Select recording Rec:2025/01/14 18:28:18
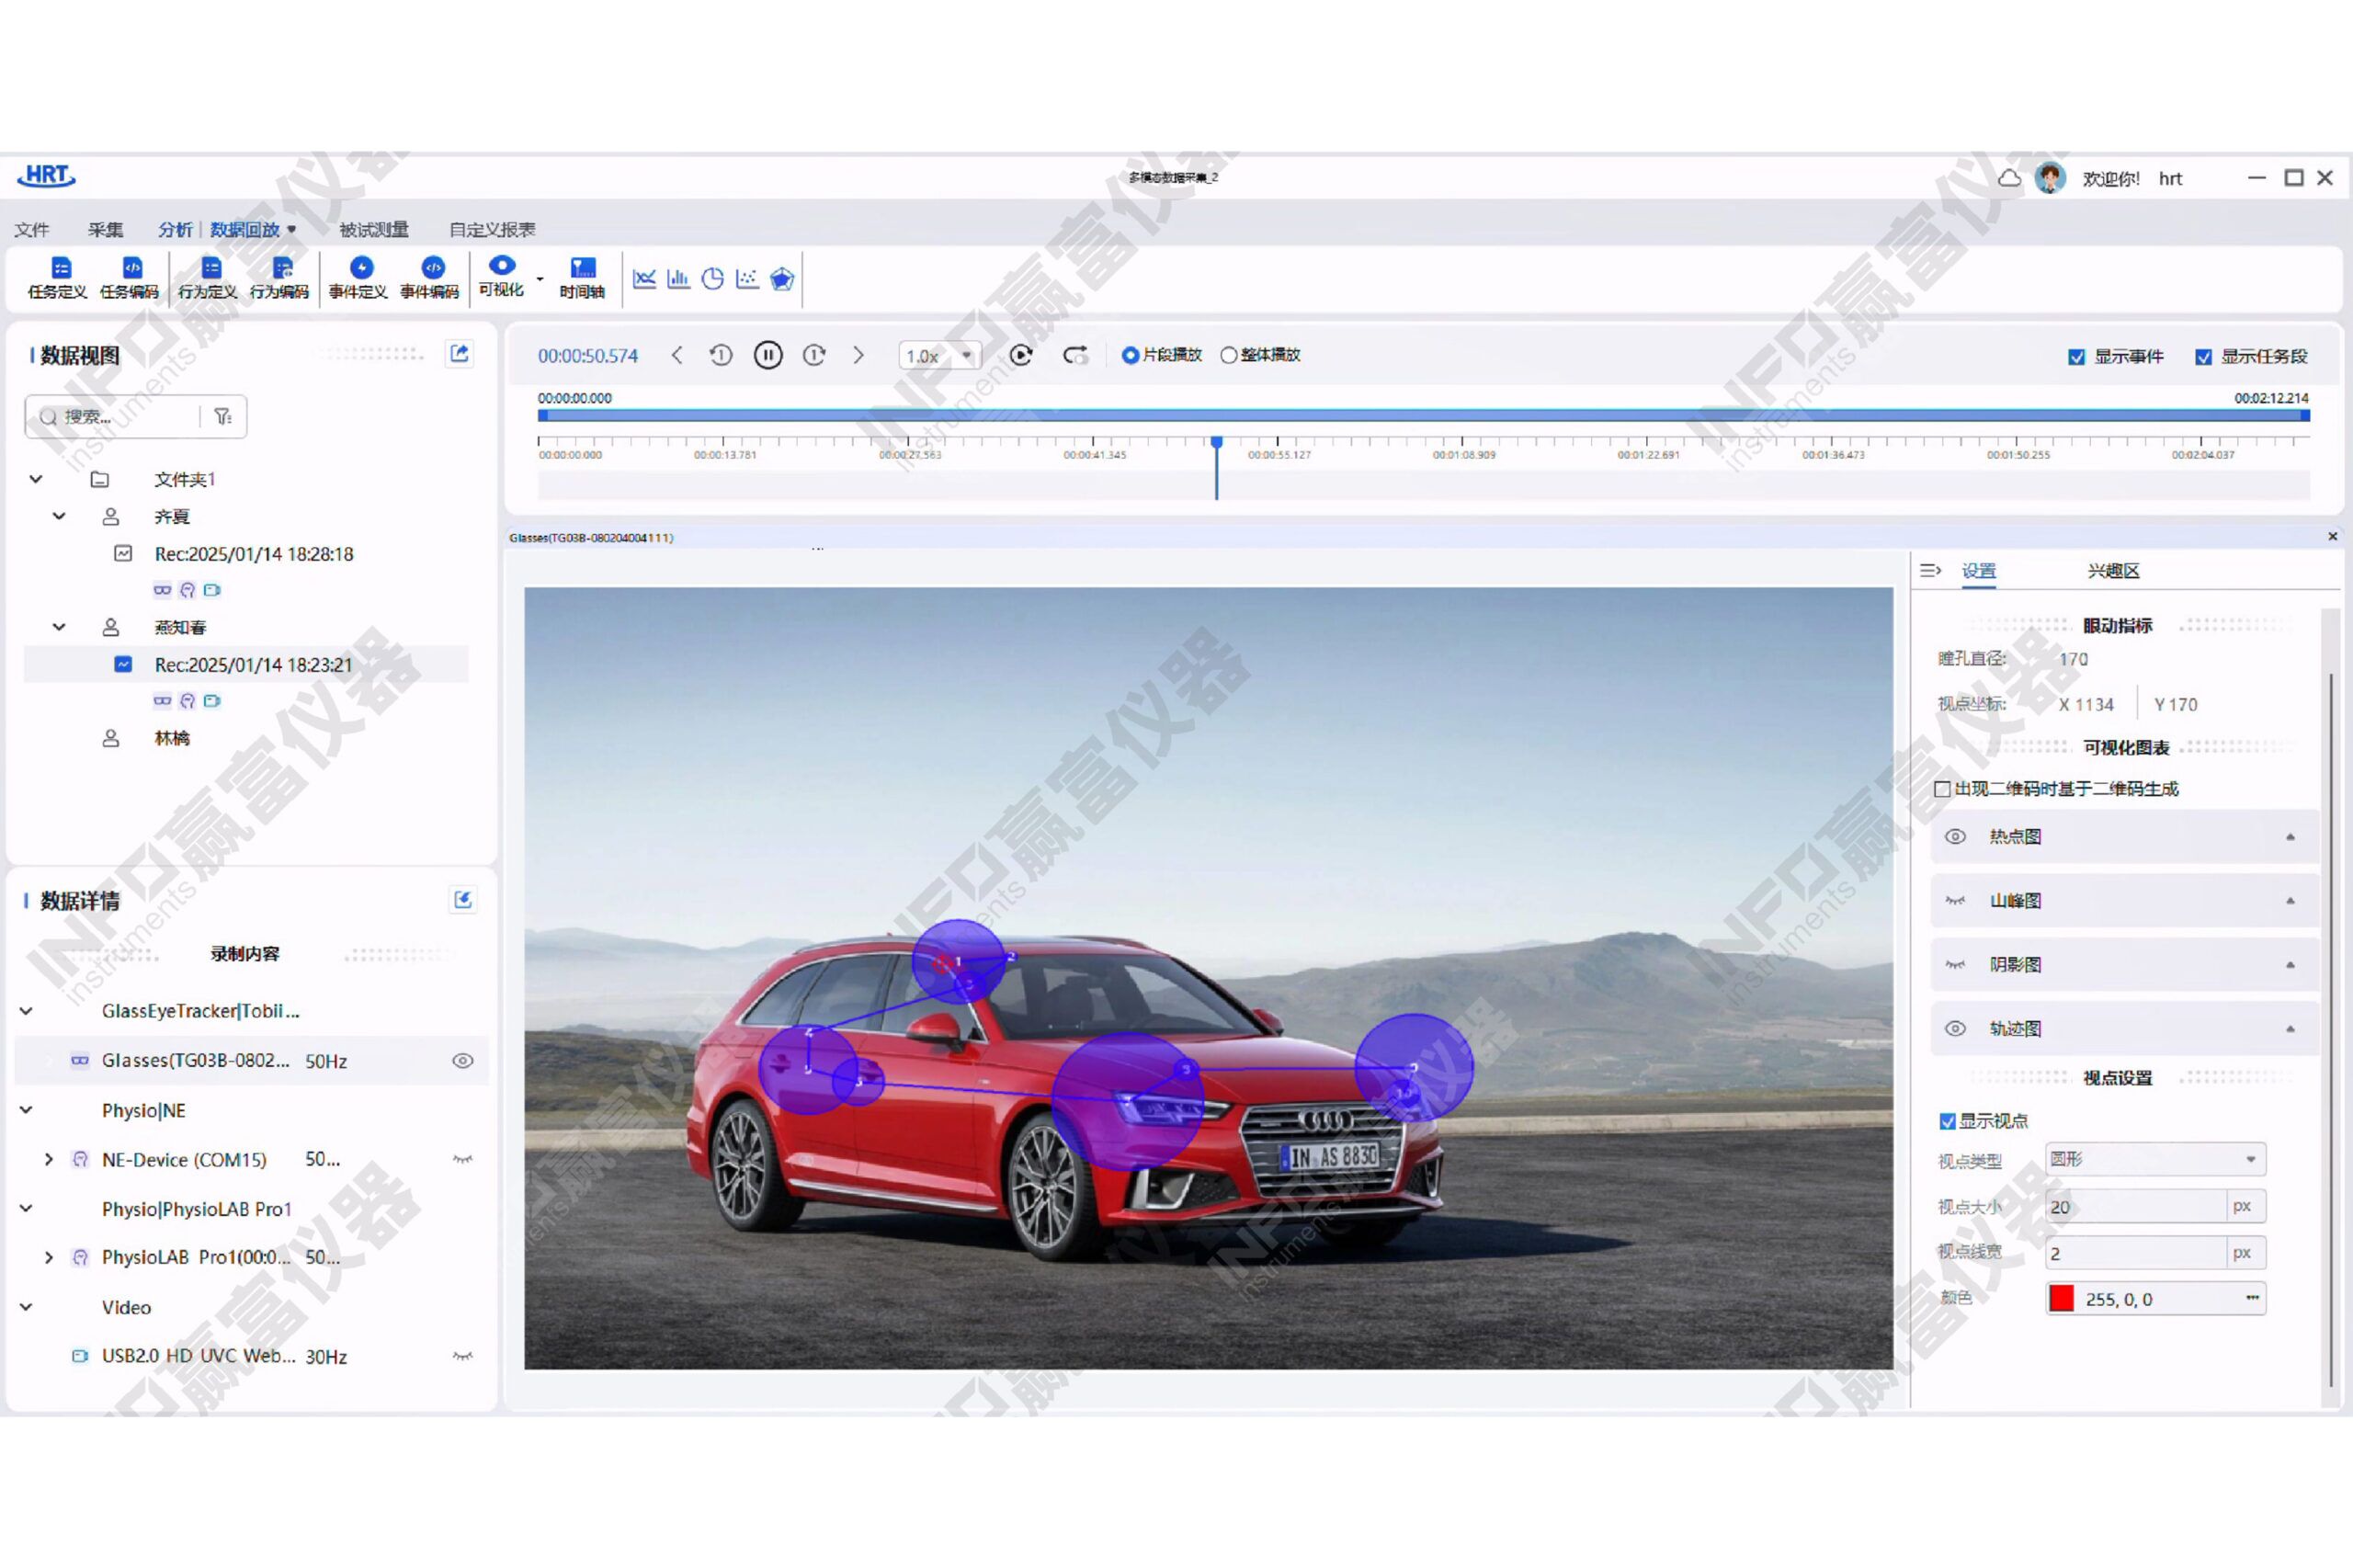This screenshot has width=2353, height=1568. click(x=253, y=553)
